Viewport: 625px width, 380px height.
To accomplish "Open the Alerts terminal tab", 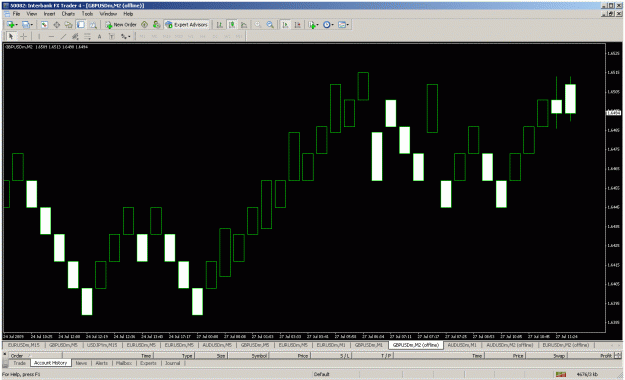I will click(x=102, y=363).
